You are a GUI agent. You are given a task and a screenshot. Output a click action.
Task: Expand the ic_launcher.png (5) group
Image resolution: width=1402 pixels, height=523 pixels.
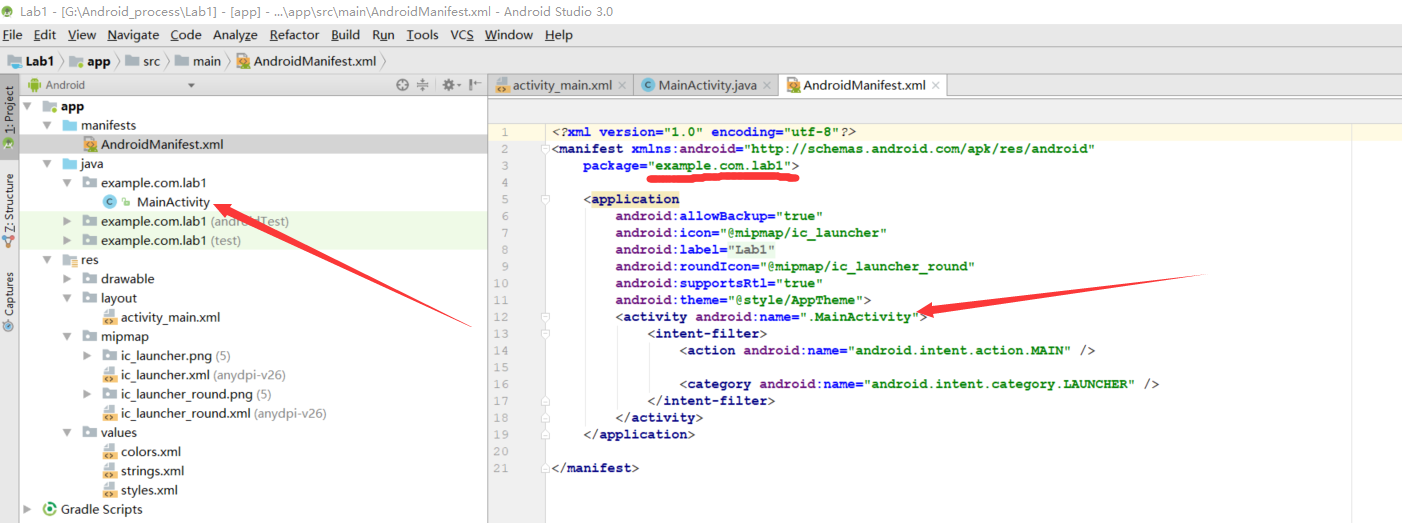click(87, 356)
